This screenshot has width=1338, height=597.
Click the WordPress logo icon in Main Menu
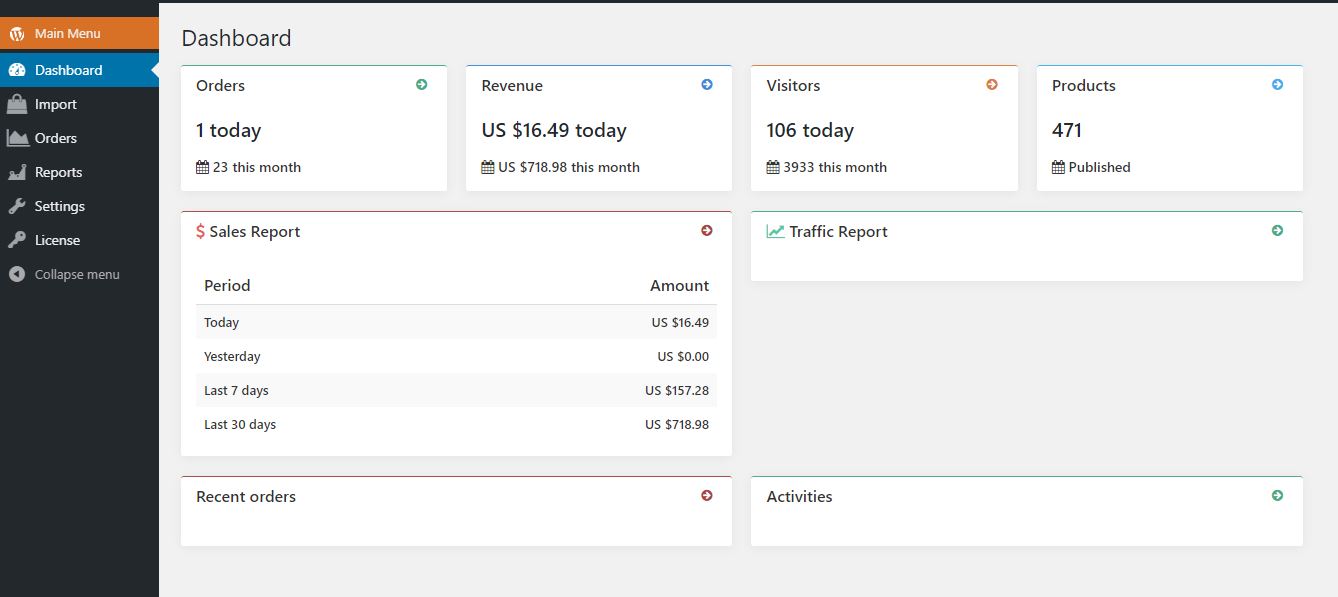17,34
